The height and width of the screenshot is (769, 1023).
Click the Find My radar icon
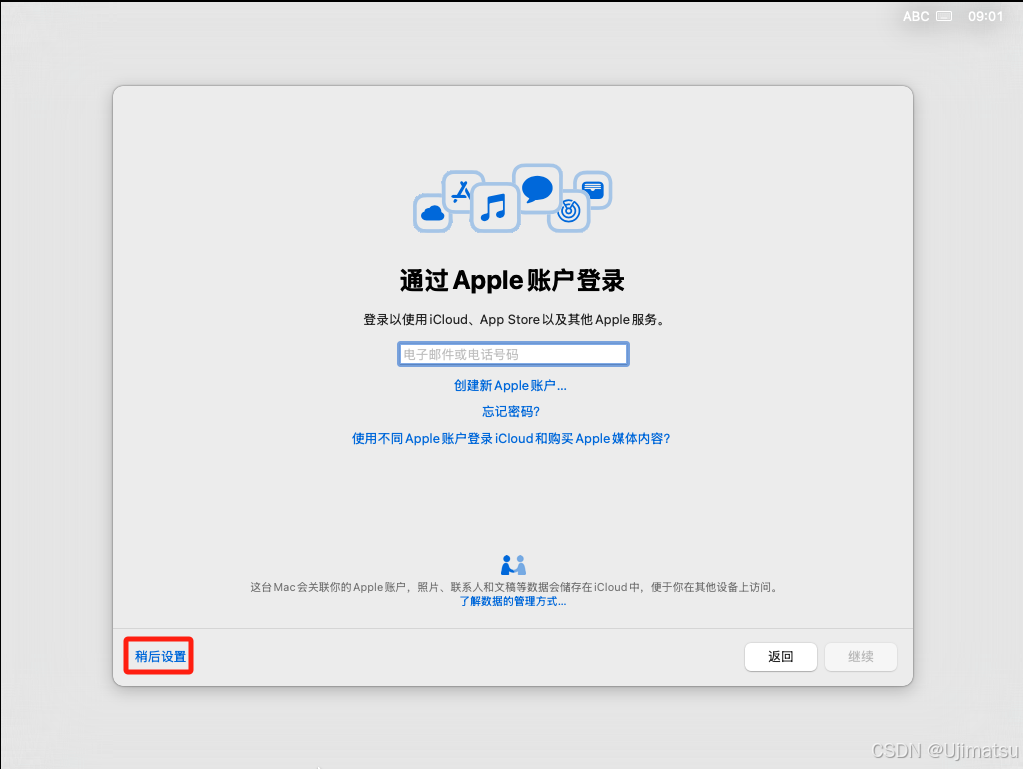569,211
